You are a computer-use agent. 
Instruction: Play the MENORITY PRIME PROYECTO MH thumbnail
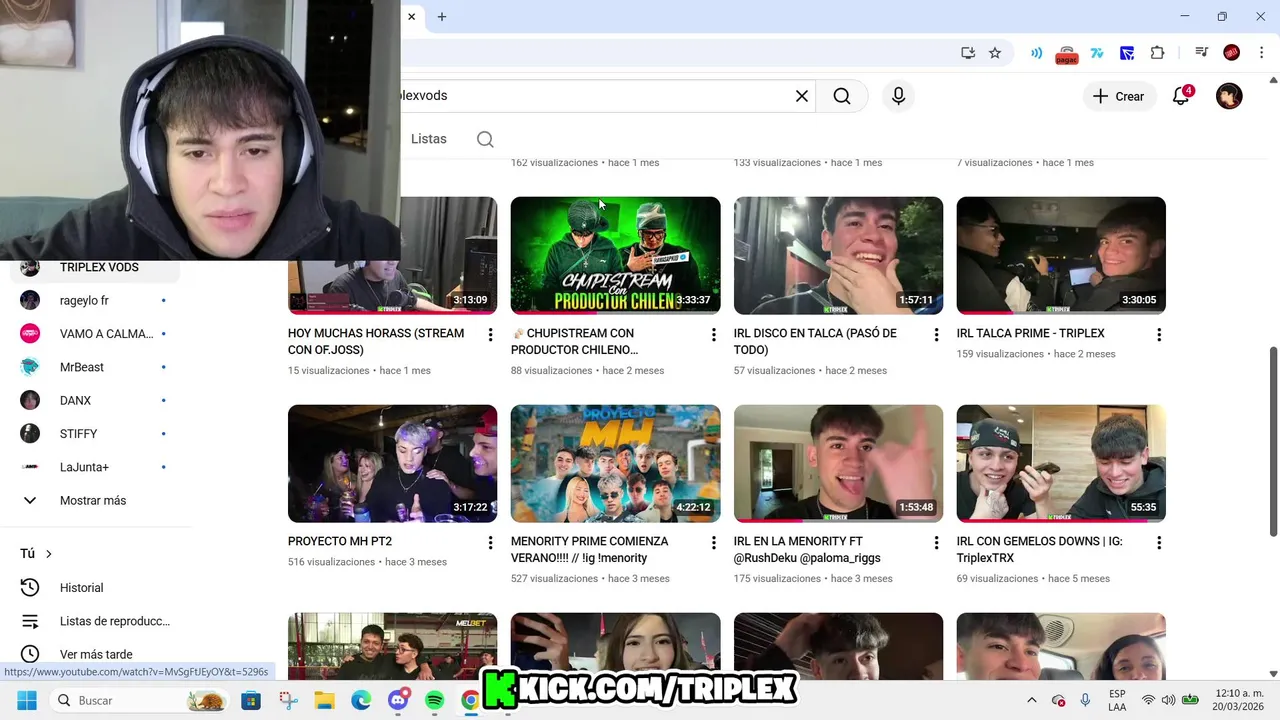tap(615, 463)
